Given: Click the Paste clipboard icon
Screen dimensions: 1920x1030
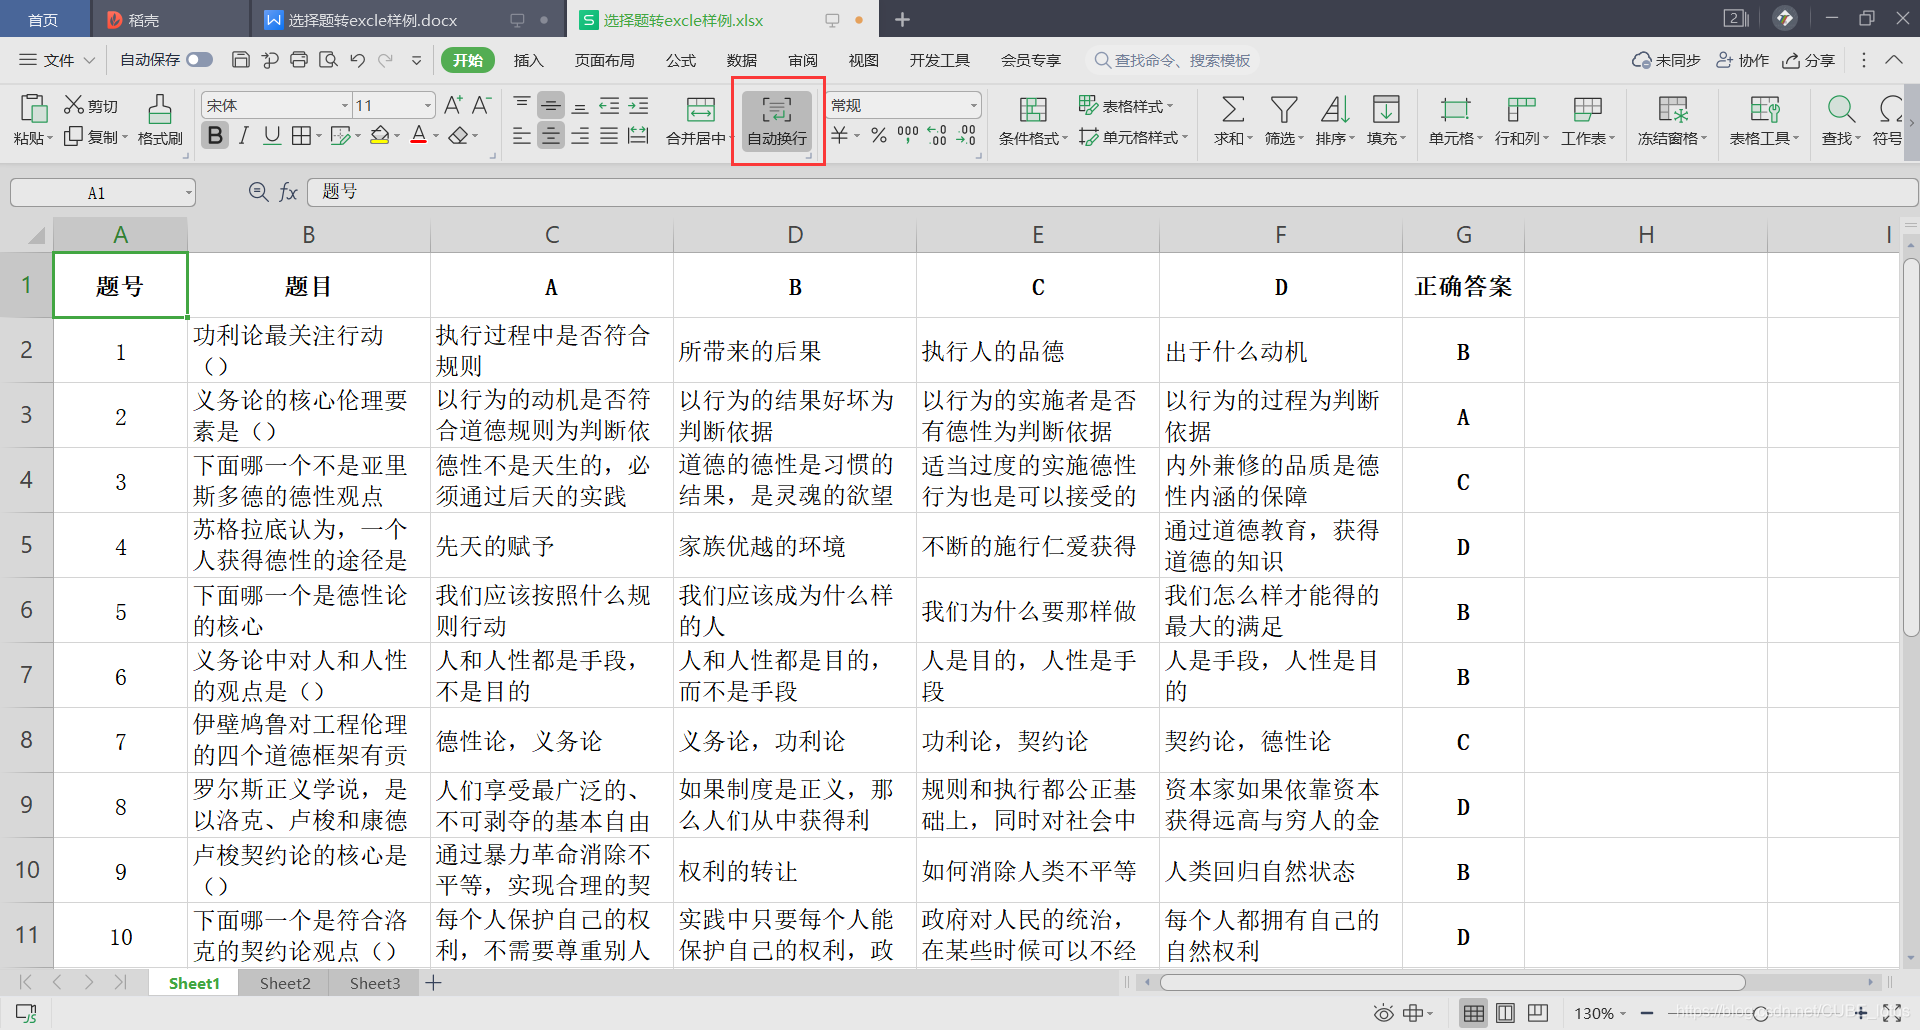Looking at the screenshot, I should (33, 109).
